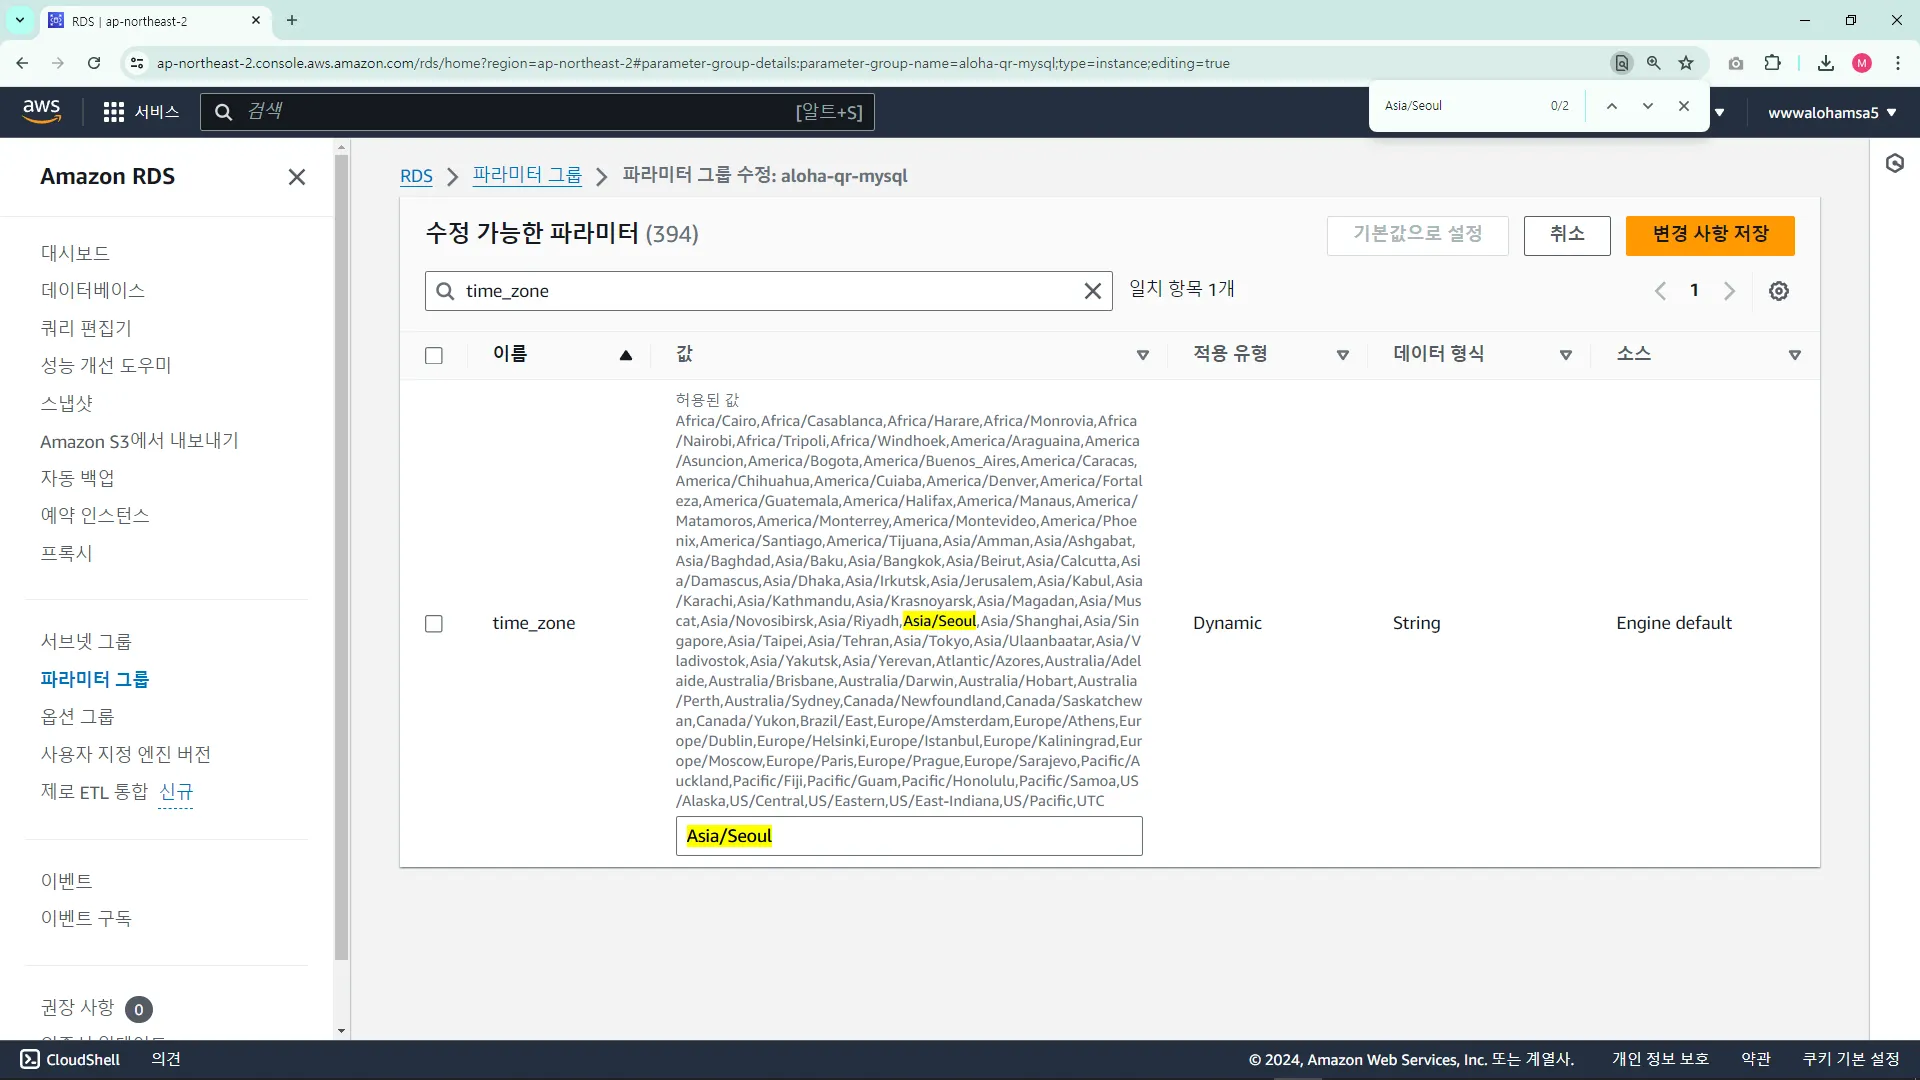1920x1080 pixels.
Task: Clear the time_zone search filter
Action: pyautogui.click(x=1092, y=291)
